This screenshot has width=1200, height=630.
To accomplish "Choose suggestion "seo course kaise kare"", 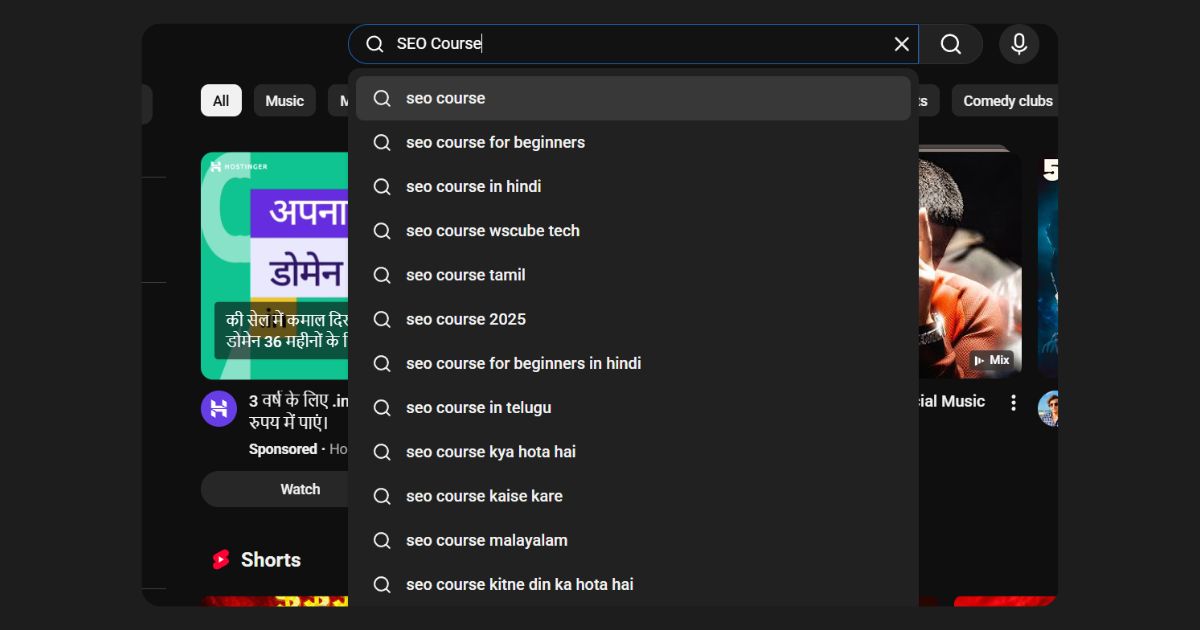I will 633,496.
